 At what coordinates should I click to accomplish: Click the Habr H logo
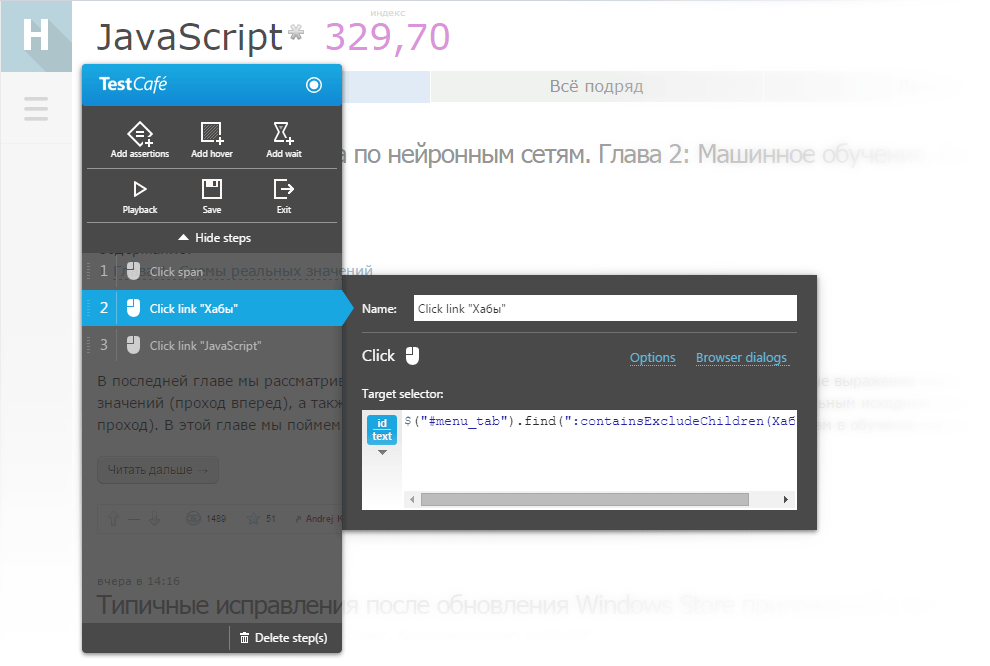pyautogui.click(x=36, y=36)
